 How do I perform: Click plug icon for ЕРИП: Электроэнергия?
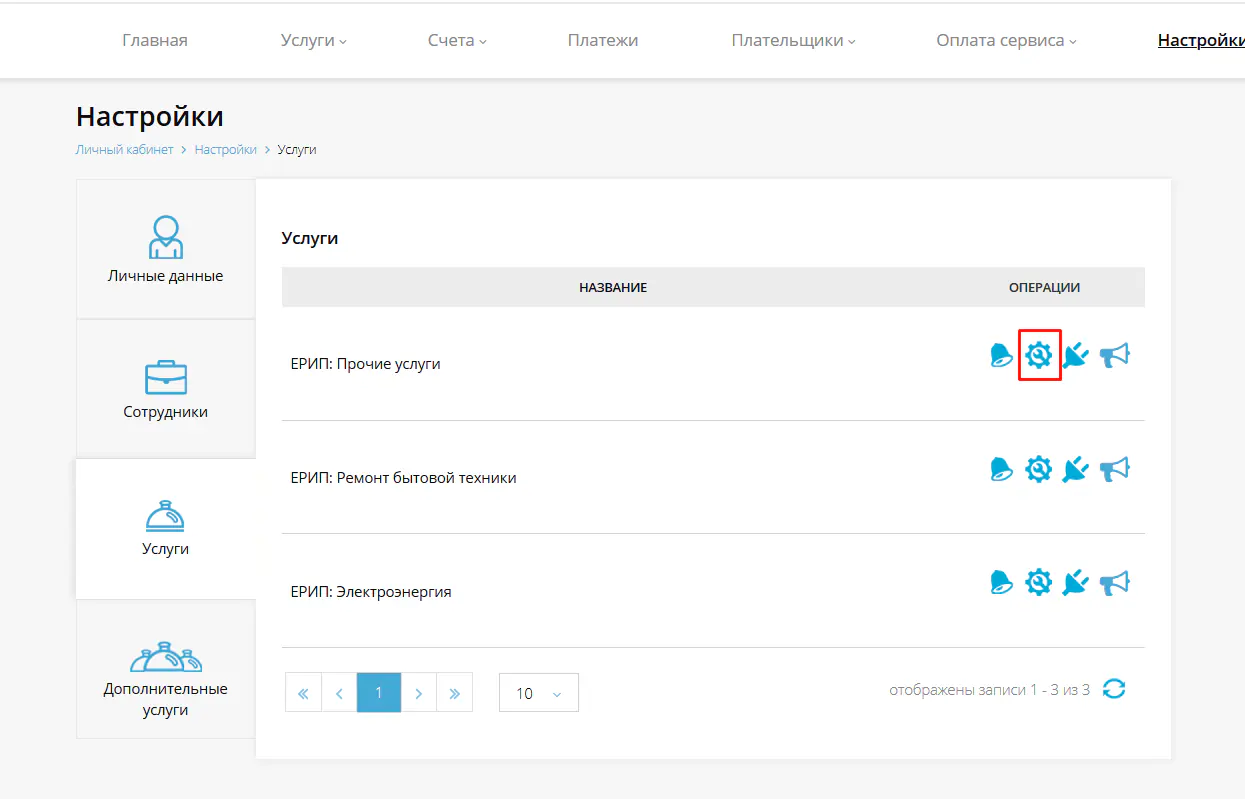[1075, 582]
